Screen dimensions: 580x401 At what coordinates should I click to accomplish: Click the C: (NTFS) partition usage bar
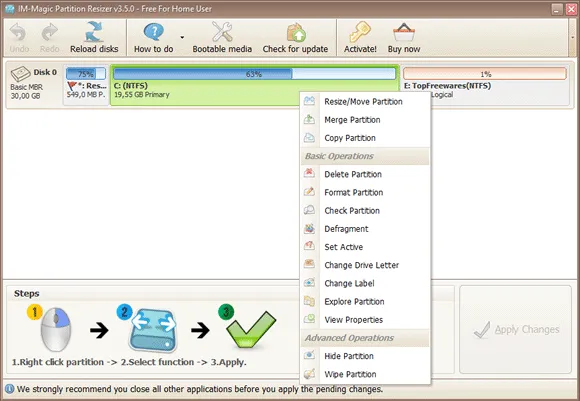(x=254, y=74)
